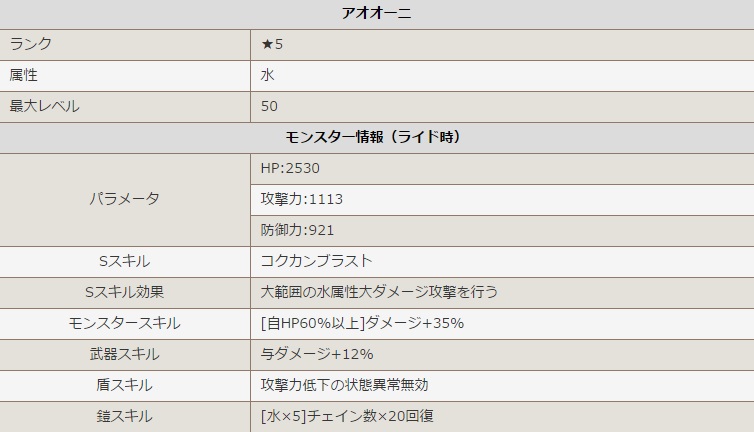Click the モンスター情報（ライド時）section header

click(377, 137)
